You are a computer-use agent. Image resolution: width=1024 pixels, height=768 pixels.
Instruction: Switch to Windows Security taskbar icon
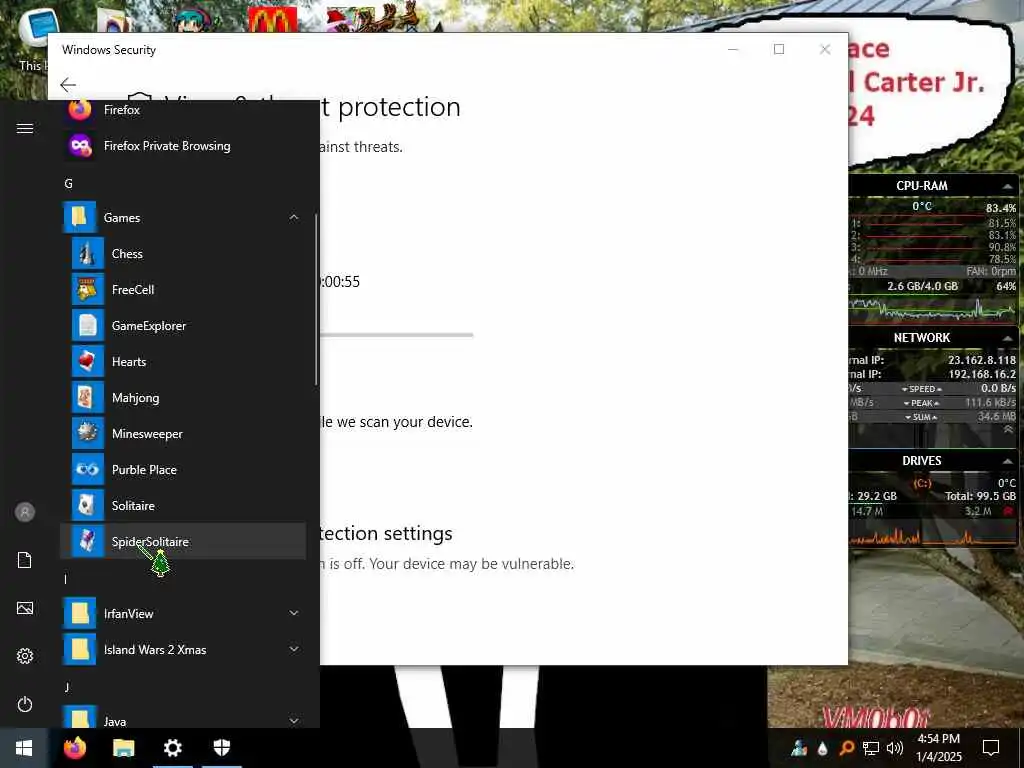(222, 748)
